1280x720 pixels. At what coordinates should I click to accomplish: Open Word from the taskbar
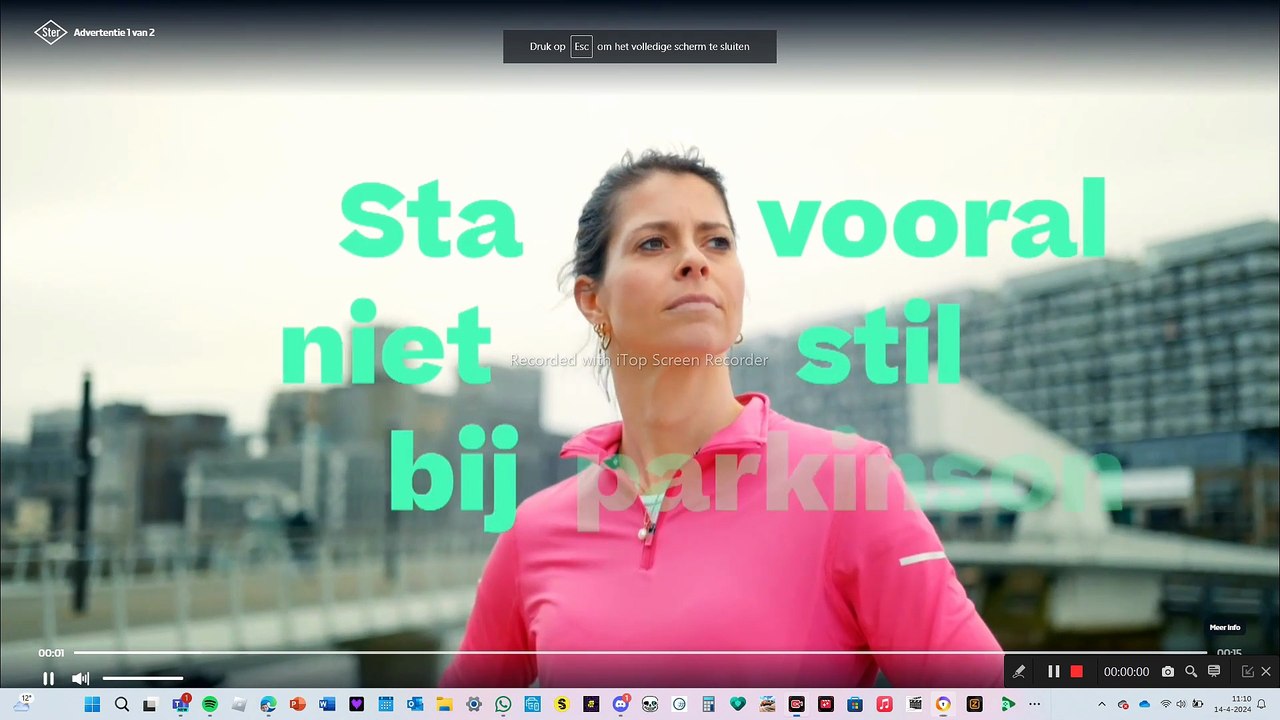pyautogui.click(x=327, y=704)
